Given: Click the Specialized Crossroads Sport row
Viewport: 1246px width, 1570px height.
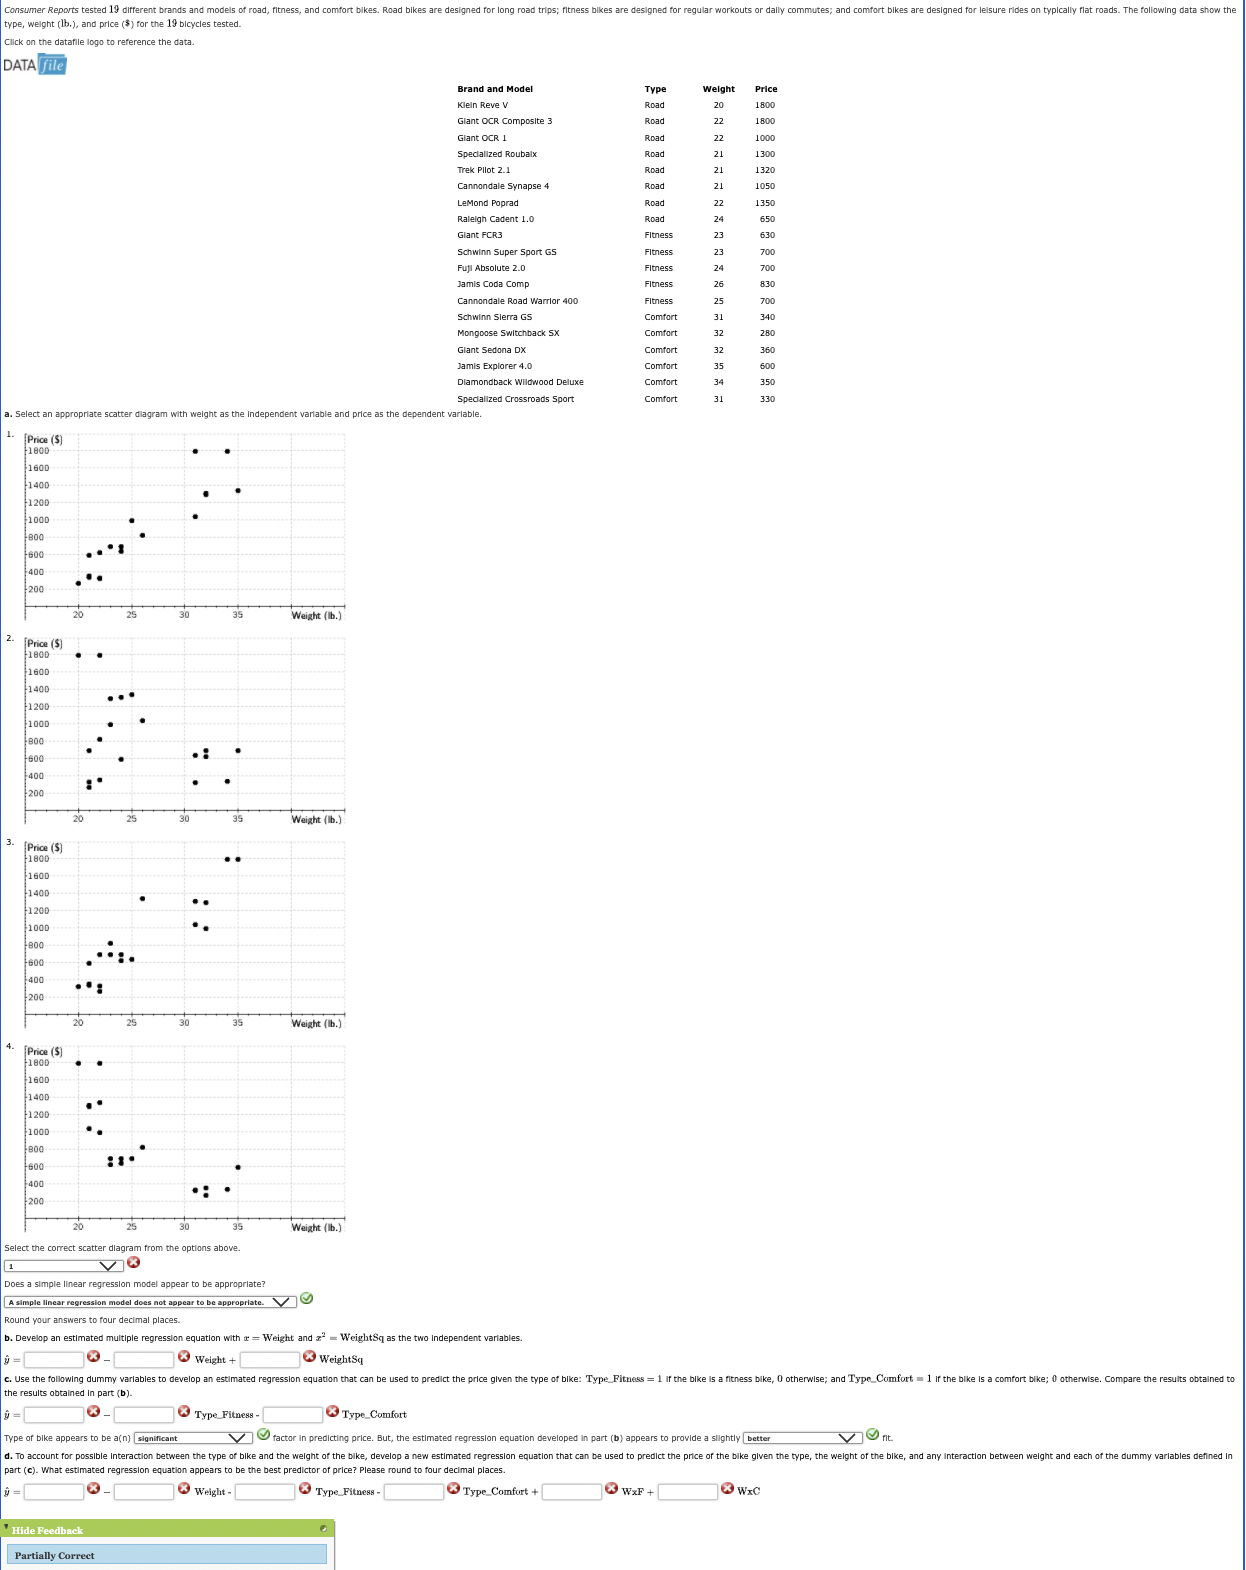Looking at the screenshot, I should [617, 399].
